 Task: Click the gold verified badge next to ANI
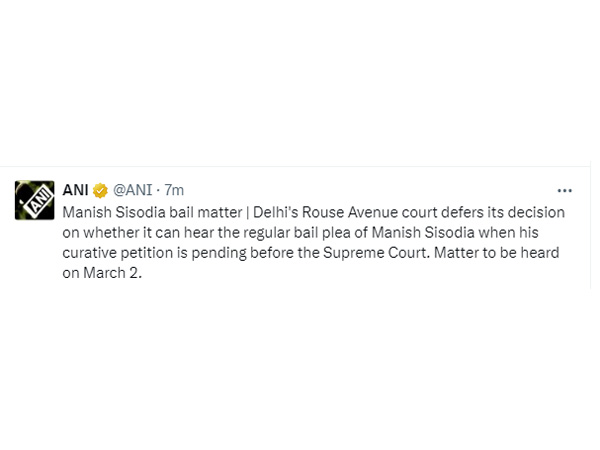100,190
